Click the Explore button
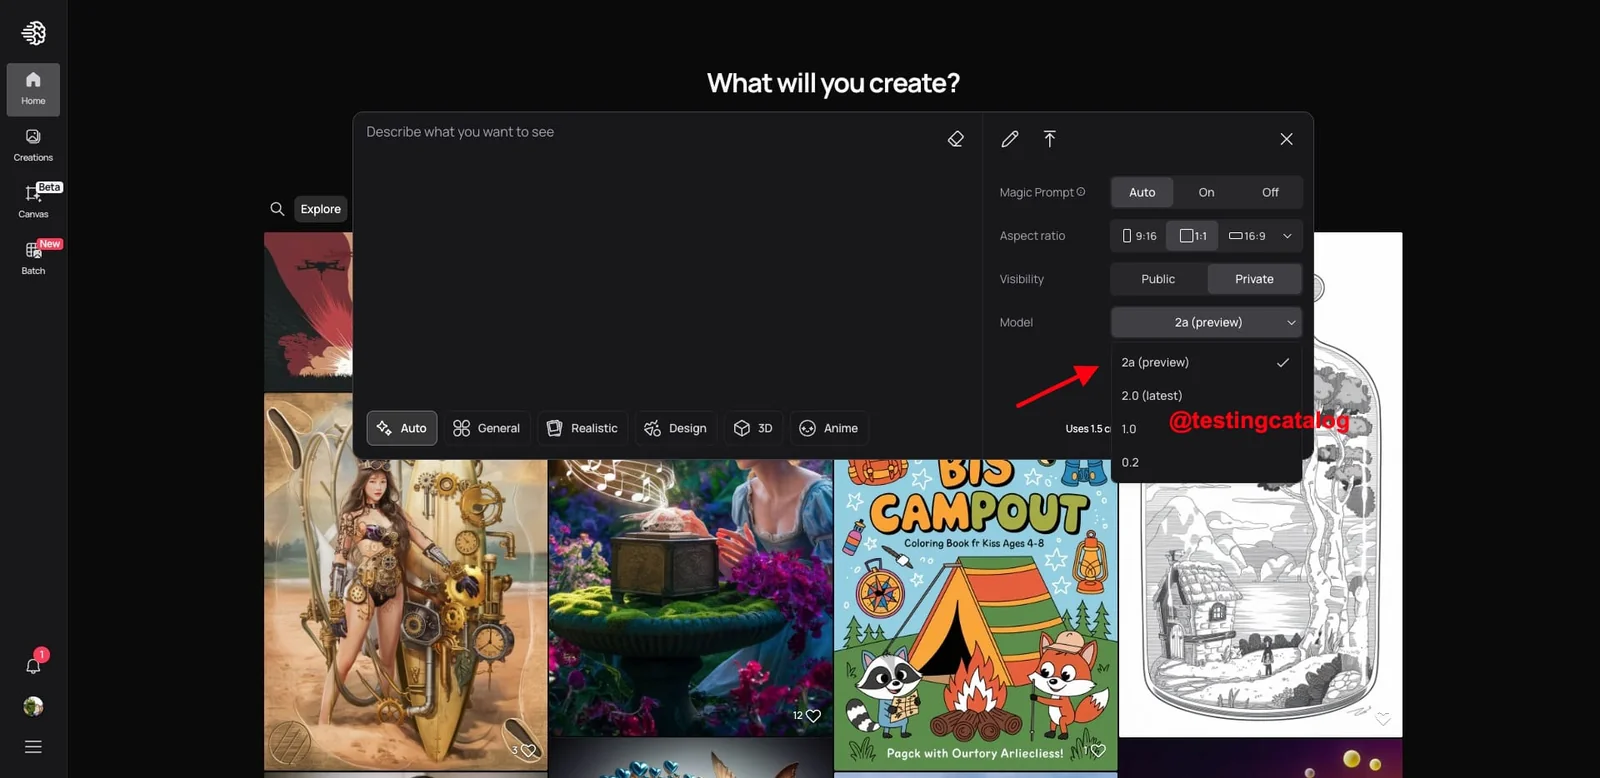 320,209
